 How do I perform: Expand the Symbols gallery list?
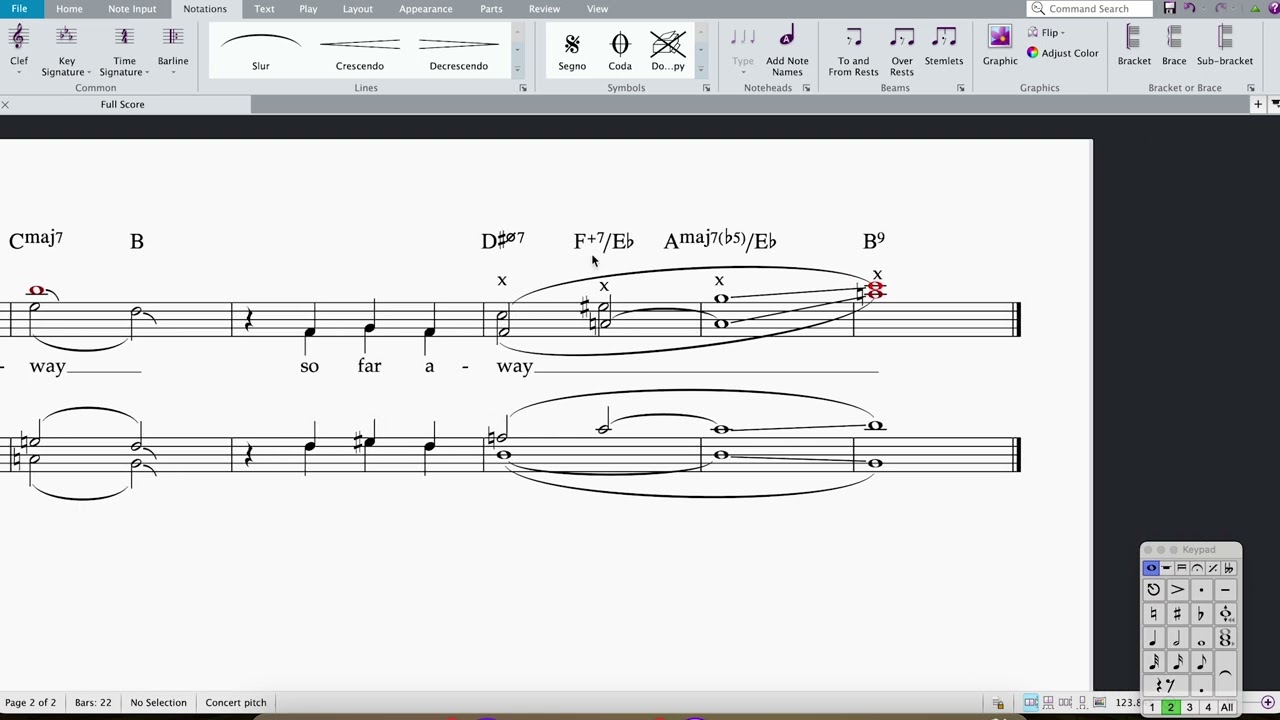coord(700,69)
